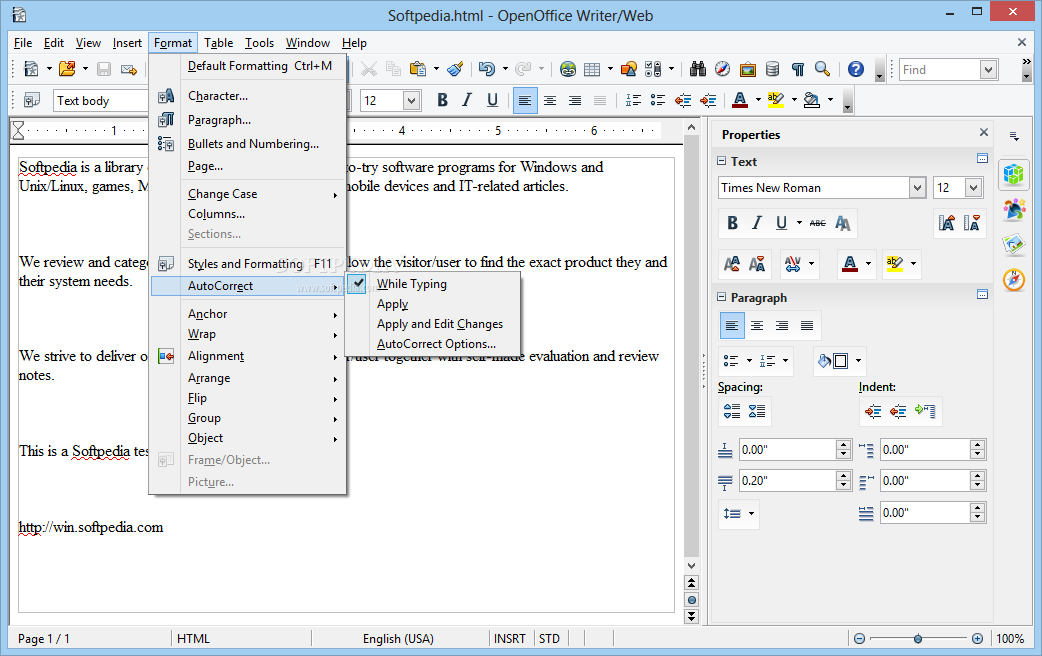Choose Apply and Edit Changes menu entry
1042x656 pixels.
pyautogui.click(x=435, y=324)
